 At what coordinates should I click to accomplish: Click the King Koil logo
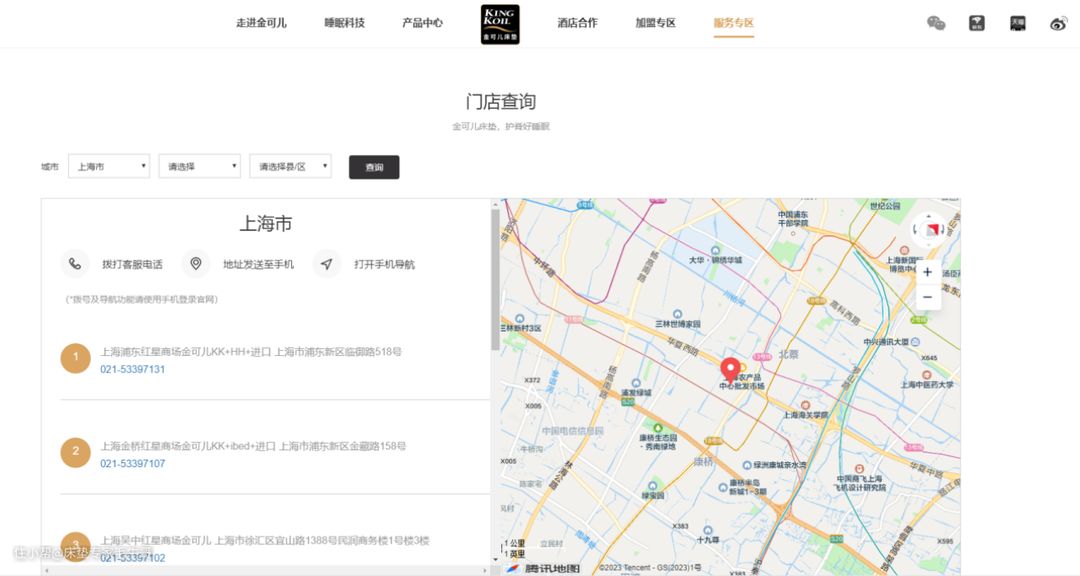click(x=500, y=24)
